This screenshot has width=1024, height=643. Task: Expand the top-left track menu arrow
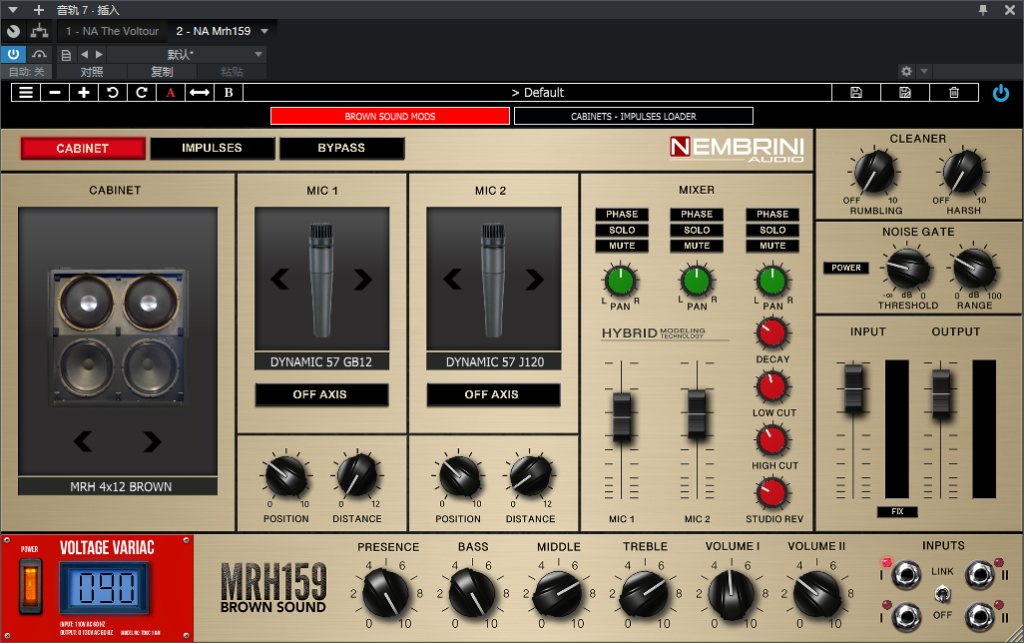(x=12, y=10)
